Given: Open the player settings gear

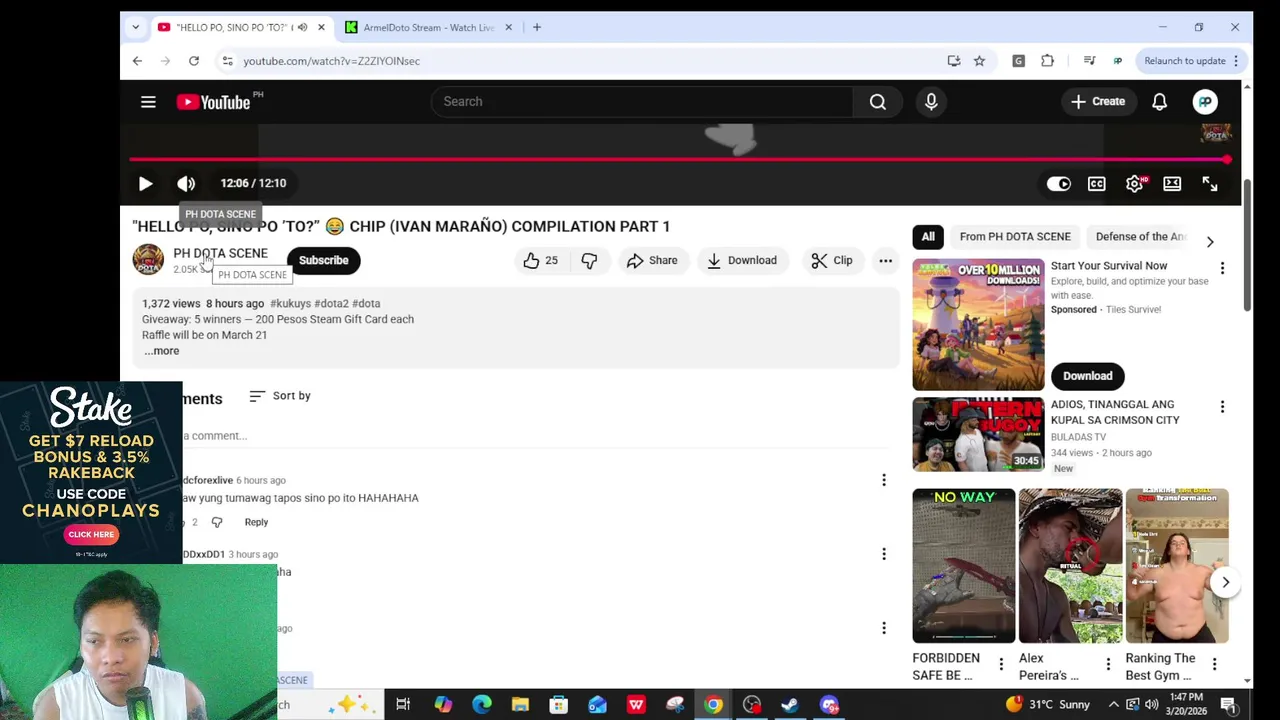Looking at the screenshot, I should tap(1134, 184).
